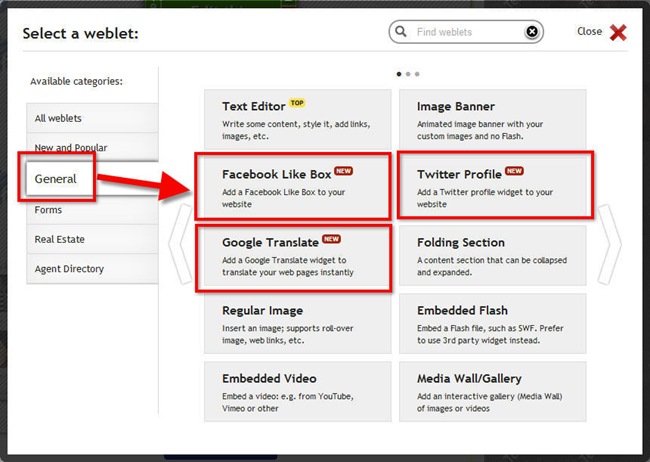Viewport: 650px width, 462px height.
Task: Click the 'Select a weblet:' heading
Action: tap(80, 34)
